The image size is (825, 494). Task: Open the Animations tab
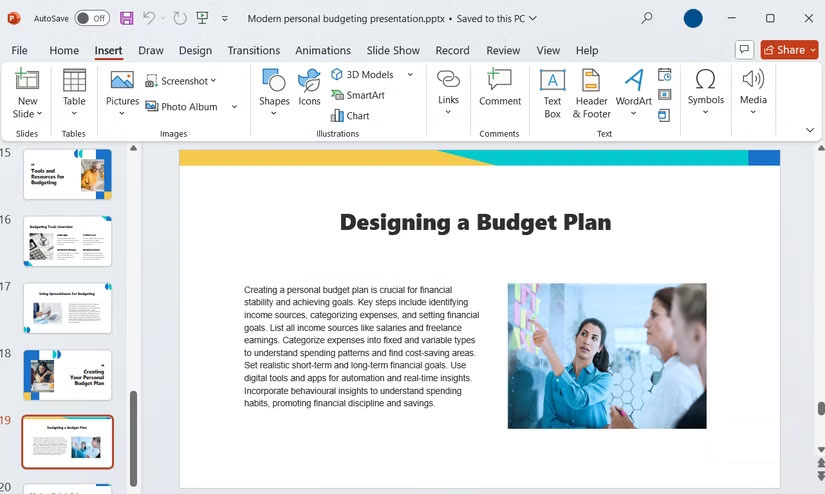(323, 50)
